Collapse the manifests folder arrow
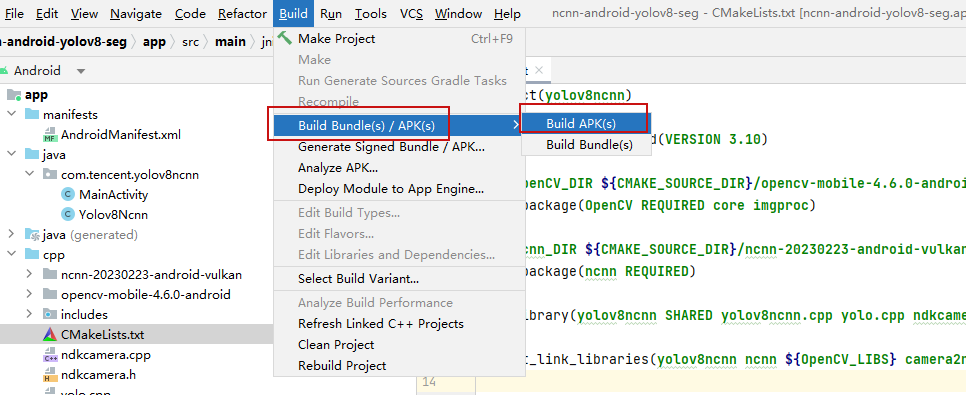 pos(11,115)
